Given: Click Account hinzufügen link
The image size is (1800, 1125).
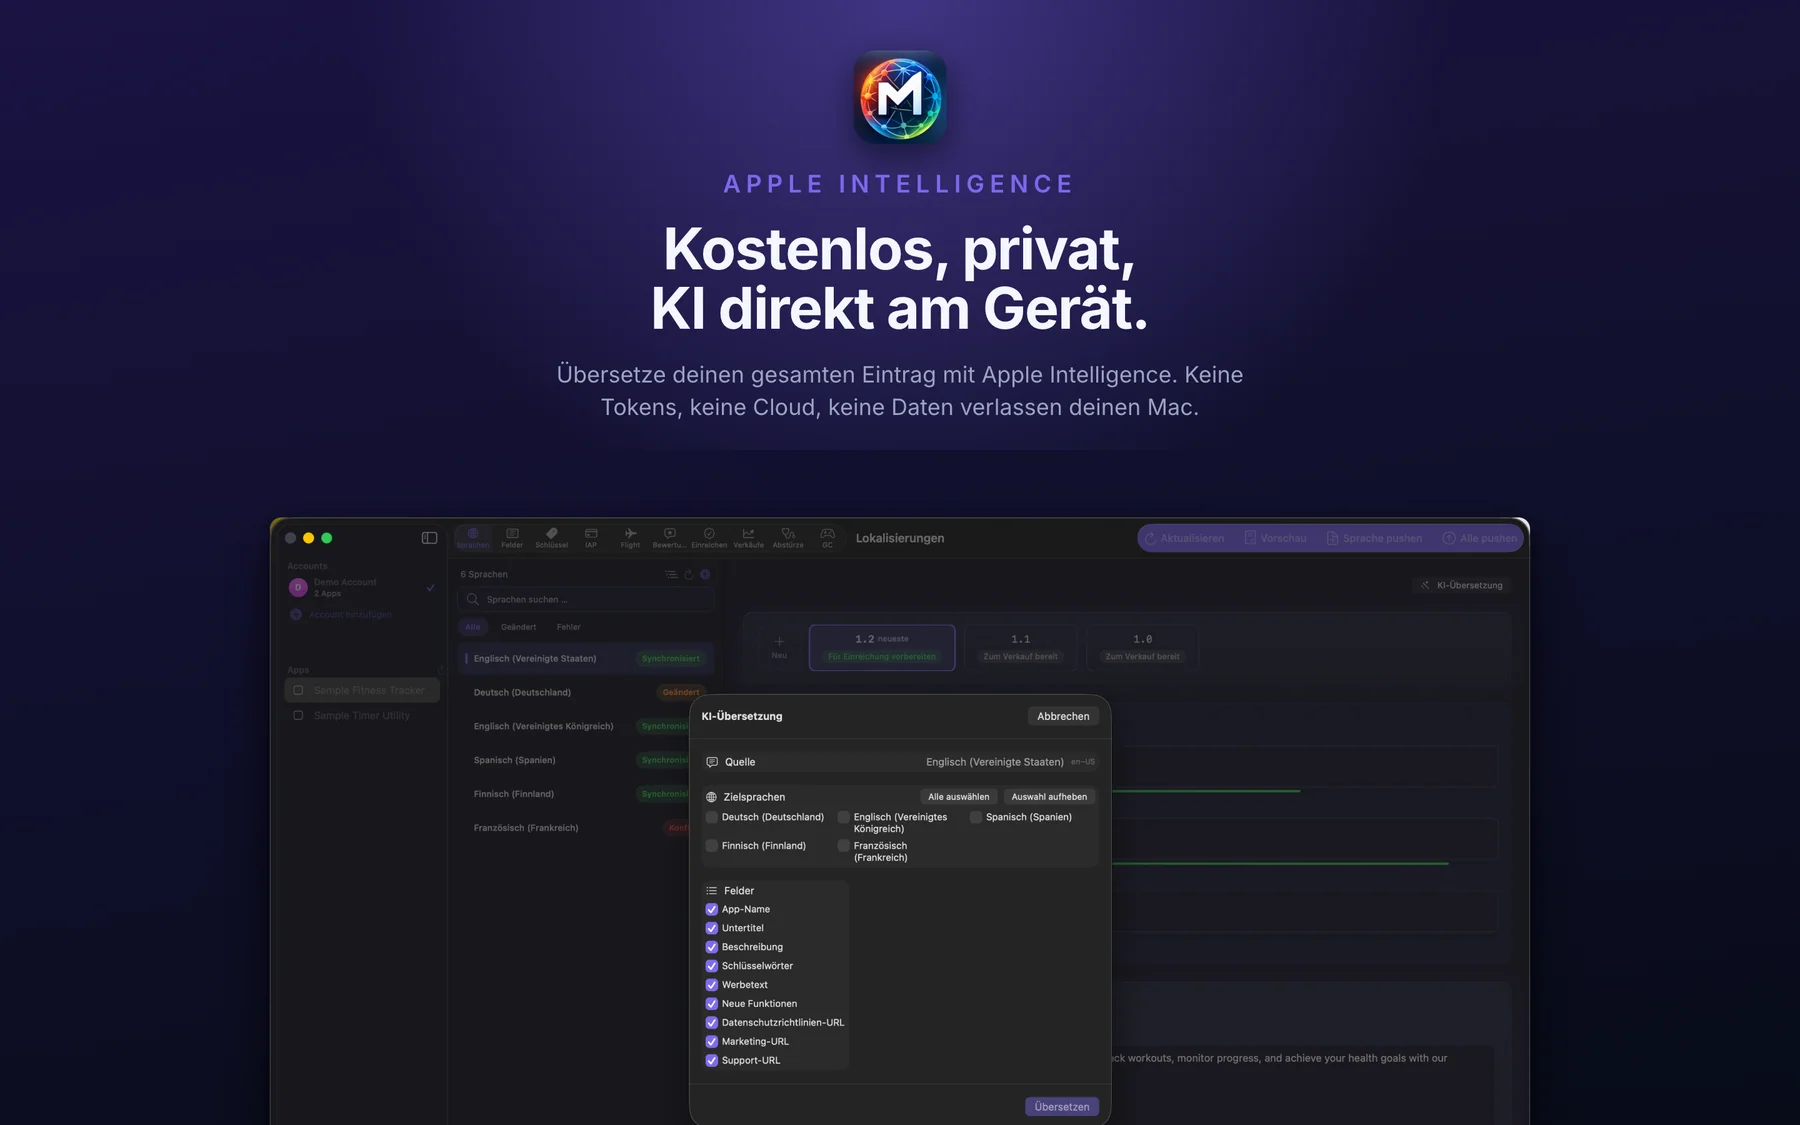Looking at the screenshot, I should click(341, 614).
